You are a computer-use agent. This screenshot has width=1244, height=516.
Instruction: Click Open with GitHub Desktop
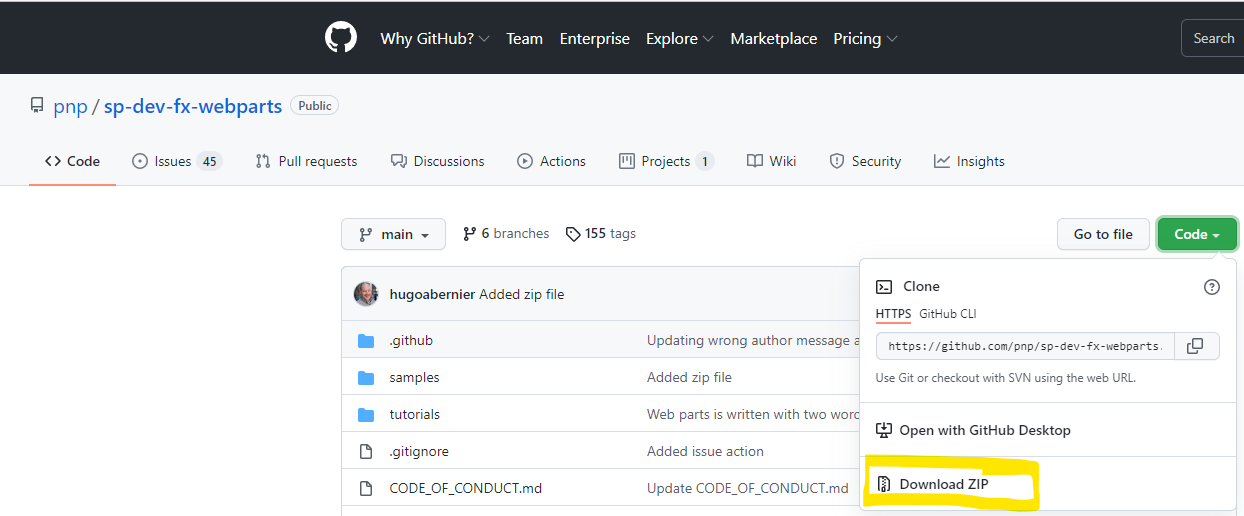(985, 430)
